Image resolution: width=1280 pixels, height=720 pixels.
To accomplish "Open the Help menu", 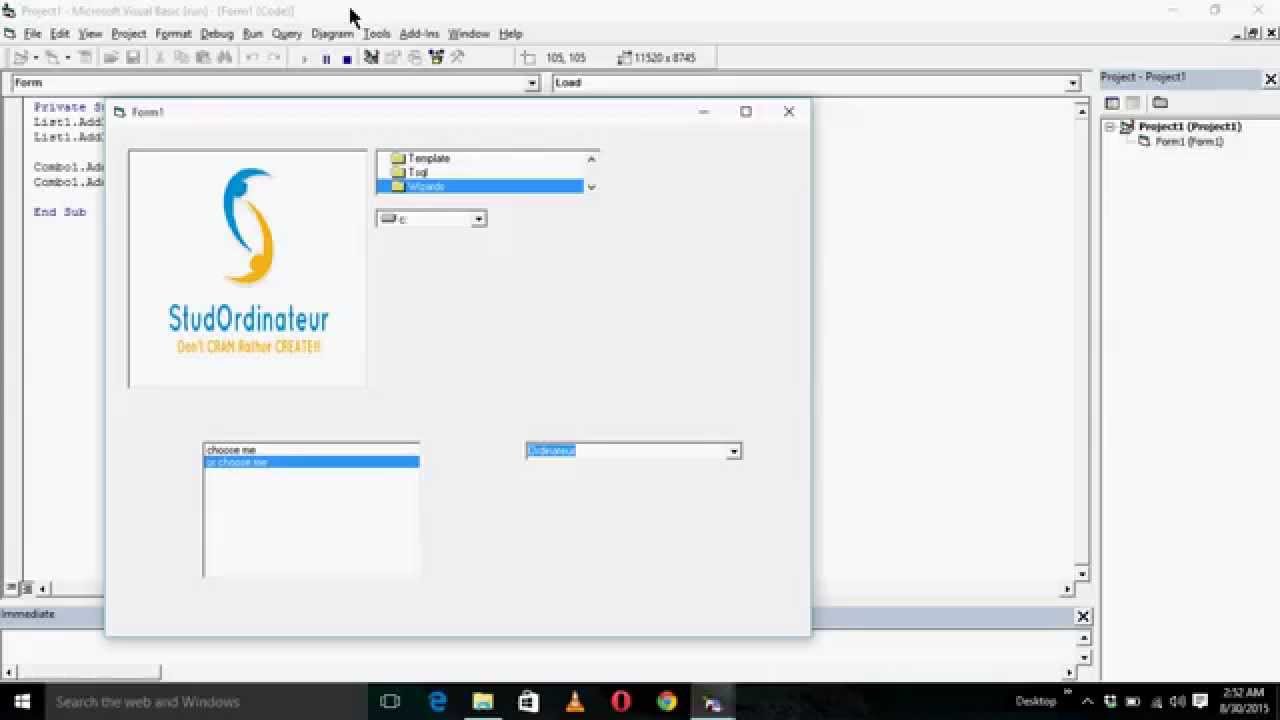I will [510, 34].
